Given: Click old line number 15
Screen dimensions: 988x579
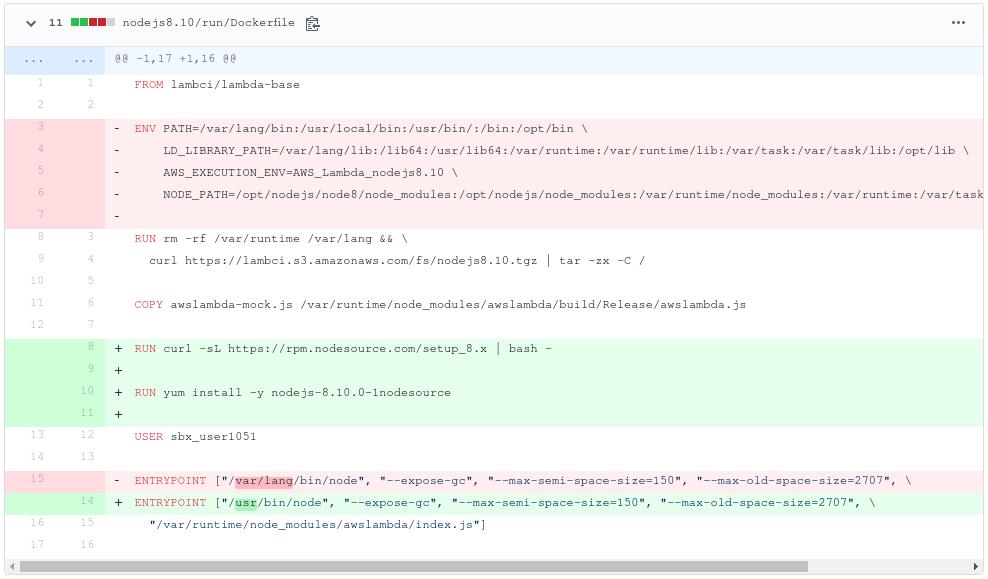Looking at the screenshot, I should click(37, 478).
